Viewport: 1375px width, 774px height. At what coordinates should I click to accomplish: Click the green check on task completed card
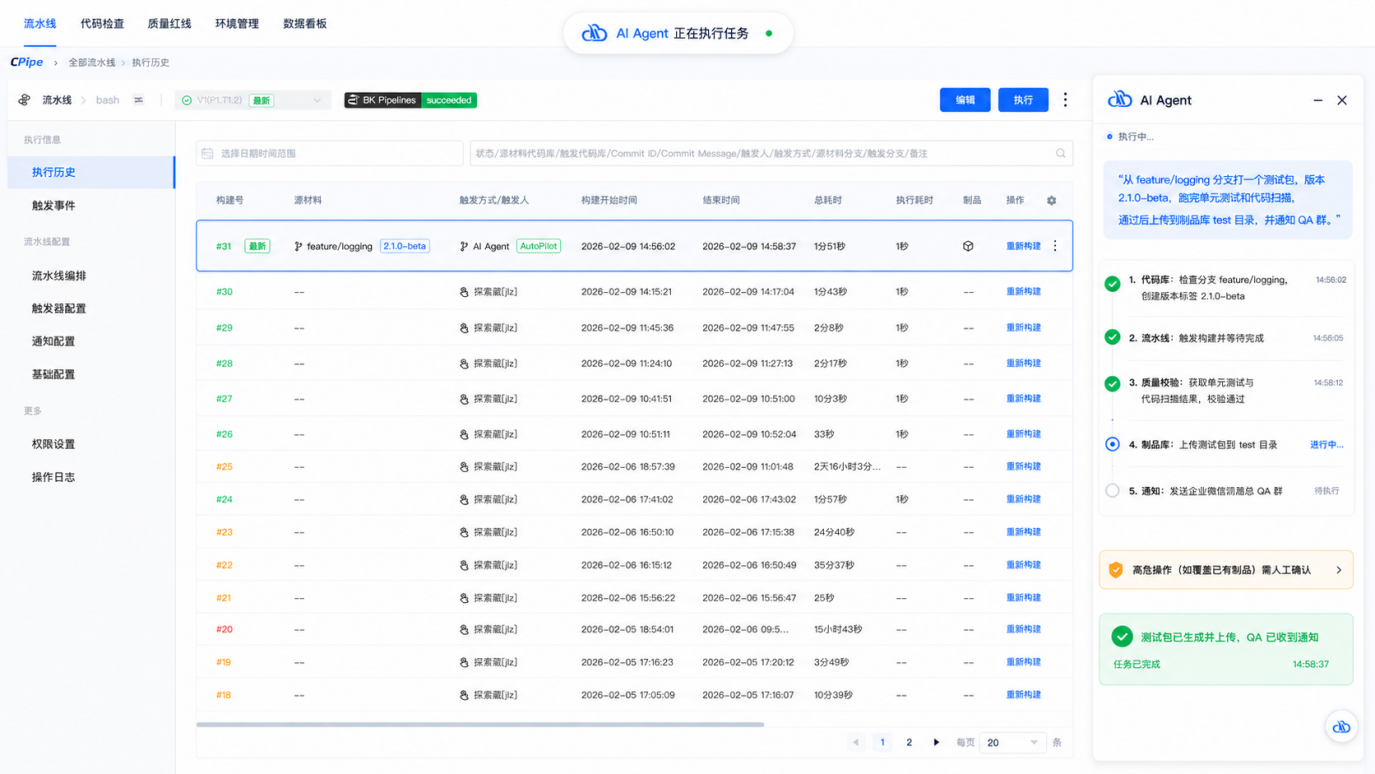point(1122,636)
